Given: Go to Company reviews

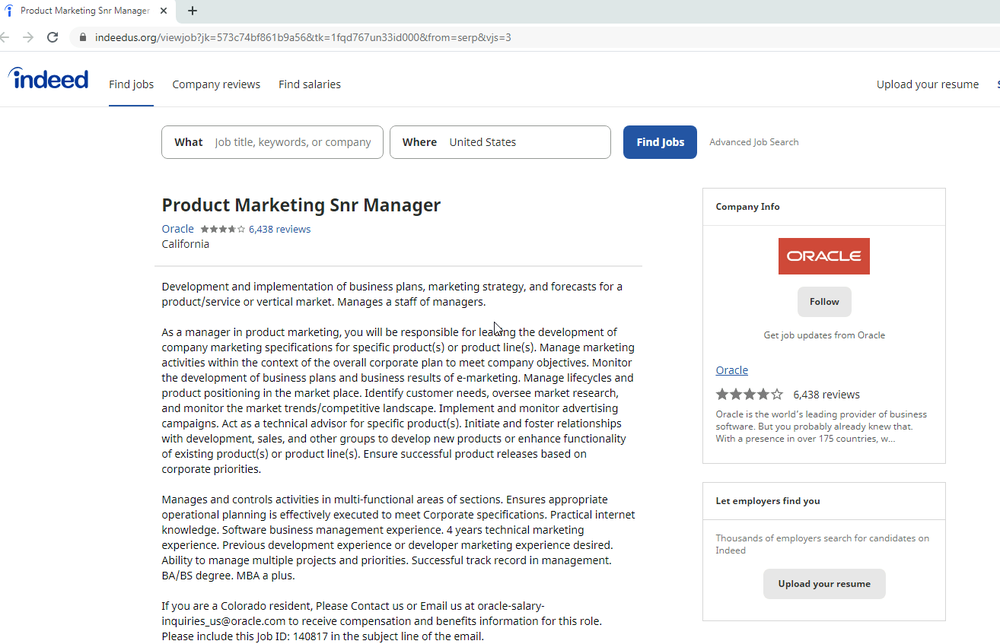Looking at the screenshot, I should point(216,84).
